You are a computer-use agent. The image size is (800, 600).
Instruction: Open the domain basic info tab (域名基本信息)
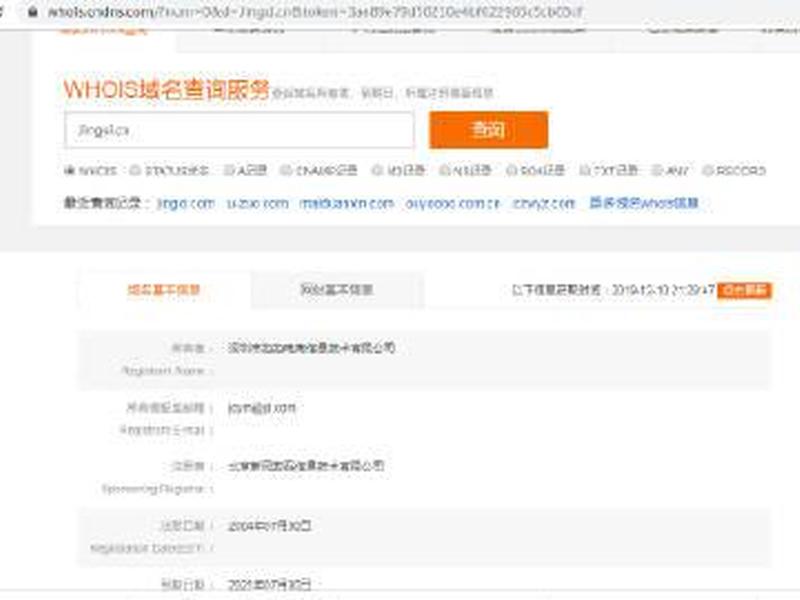point(164,290)
